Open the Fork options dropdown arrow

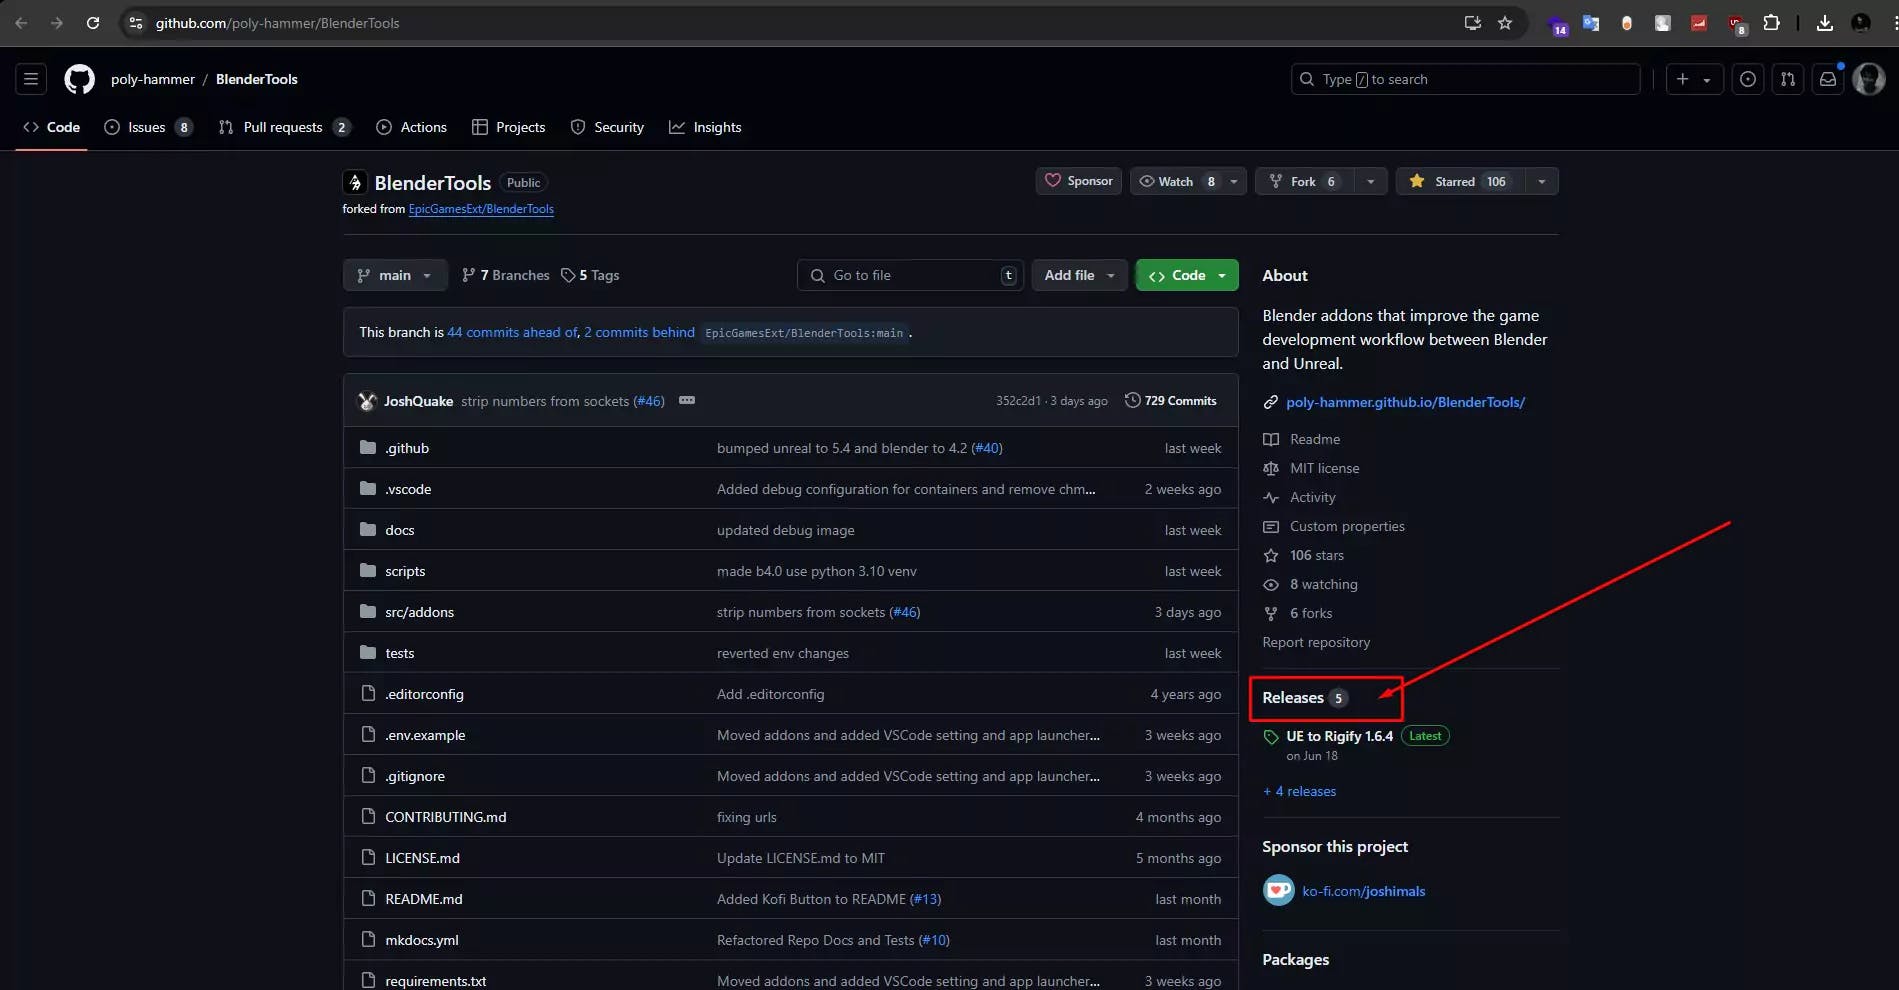click(1371, 181)
